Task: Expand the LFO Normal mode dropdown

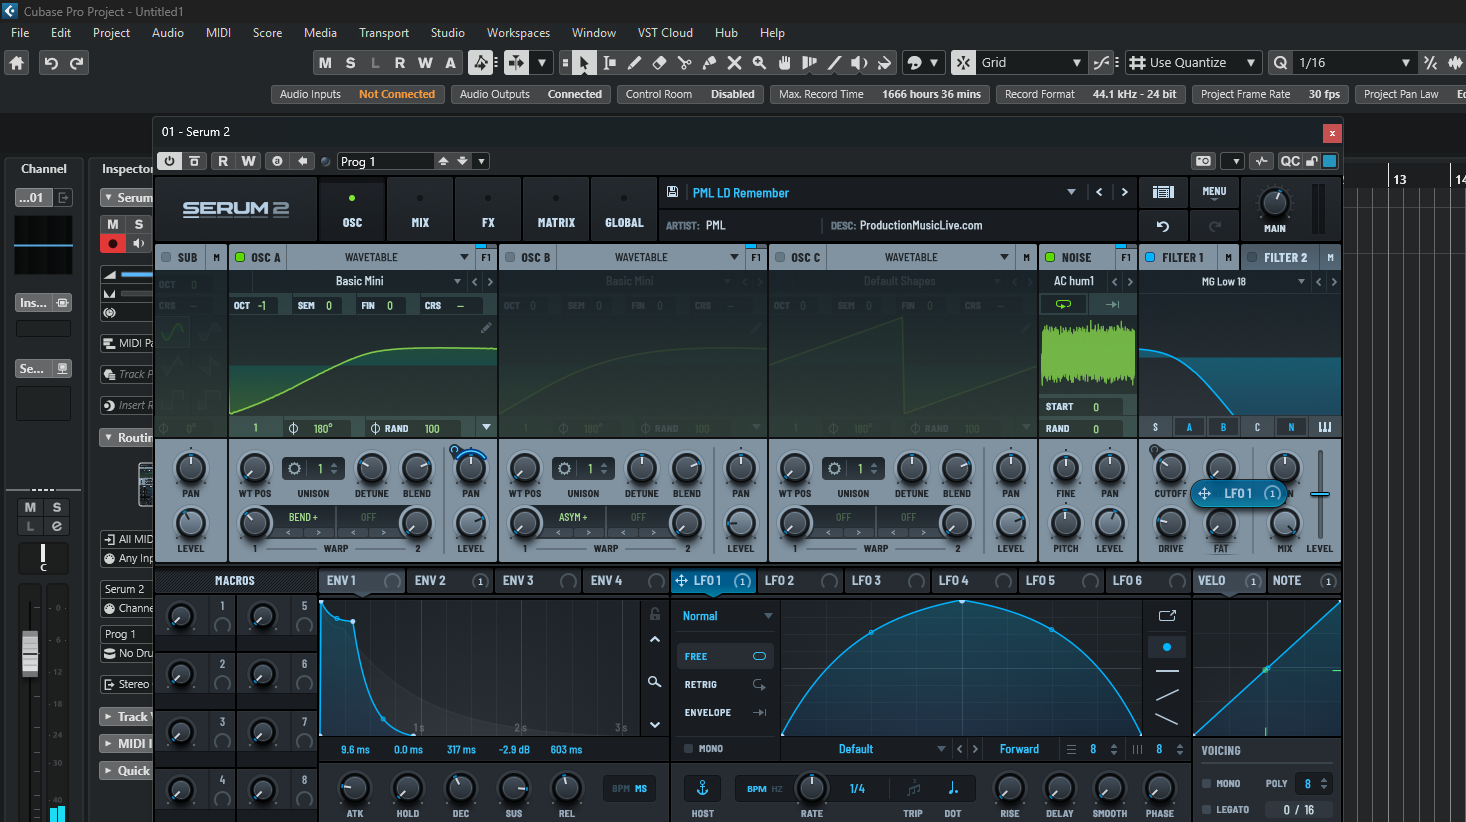Action: coord(768,616)
